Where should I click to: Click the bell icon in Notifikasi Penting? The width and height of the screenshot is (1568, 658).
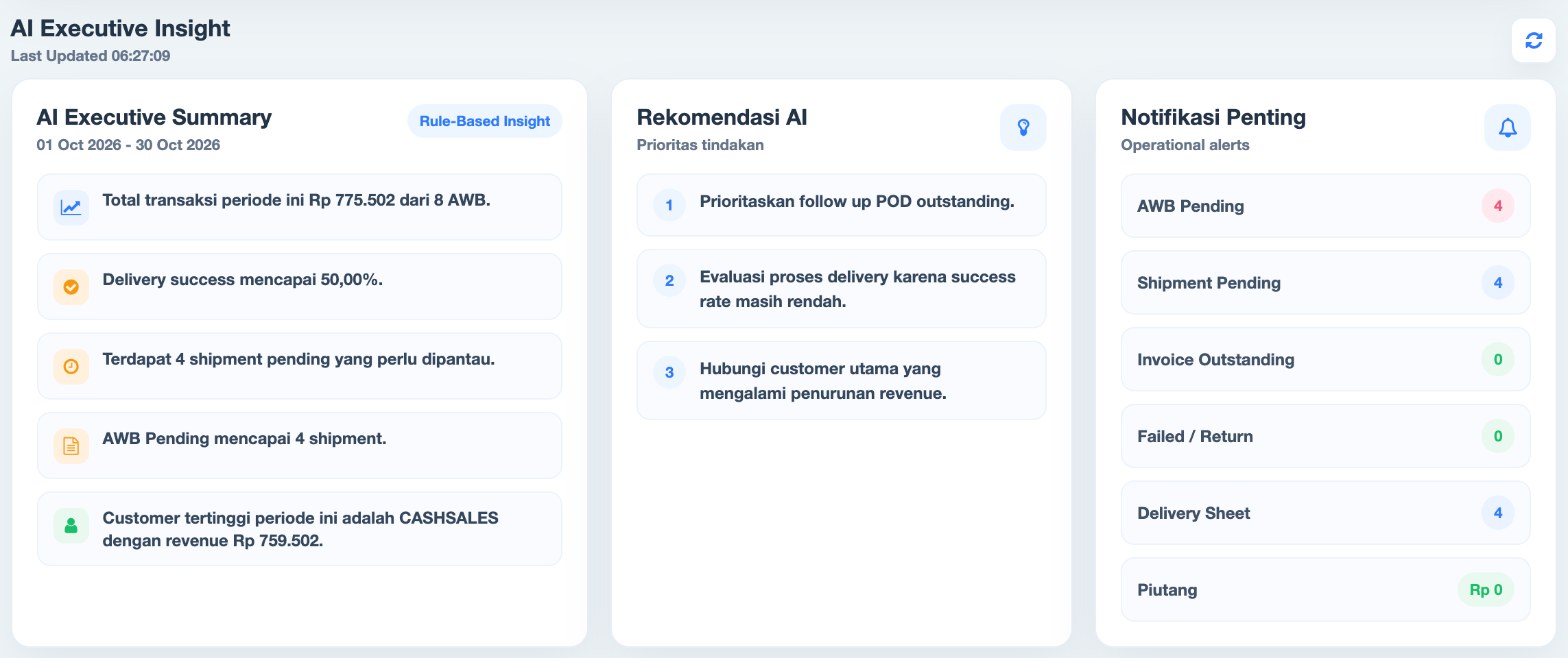tap(1507, 127)
